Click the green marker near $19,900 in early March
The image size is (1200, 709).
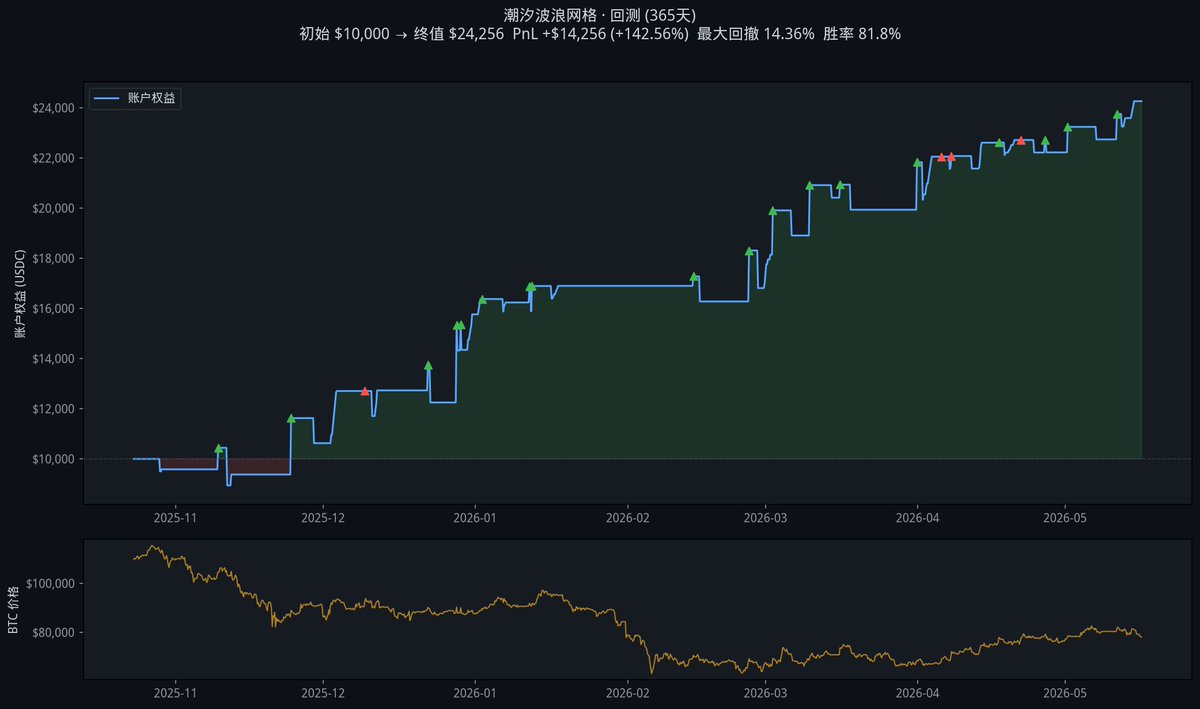772,211
